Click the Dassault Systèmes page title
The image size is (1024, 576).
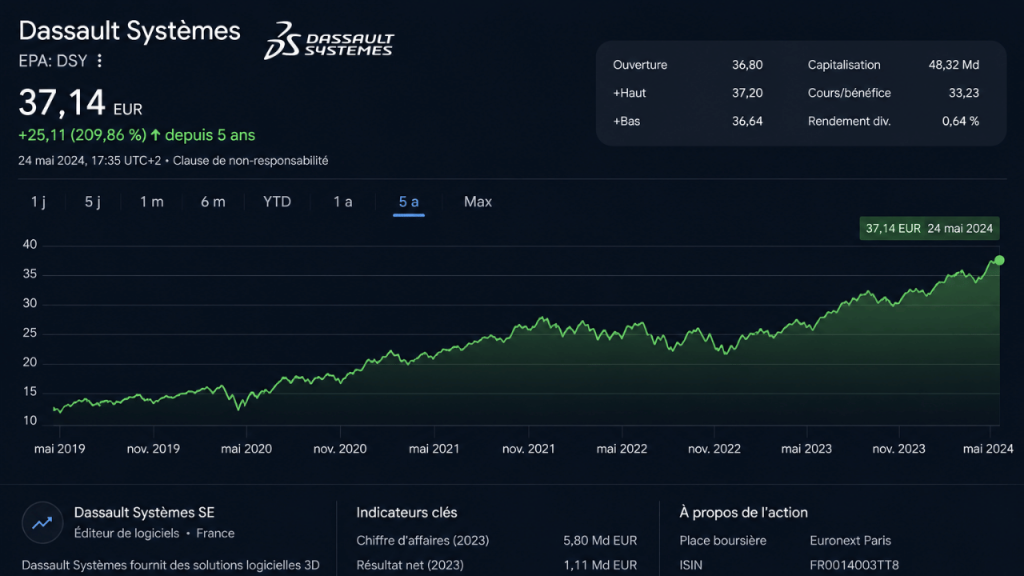[x=129, y=31]
